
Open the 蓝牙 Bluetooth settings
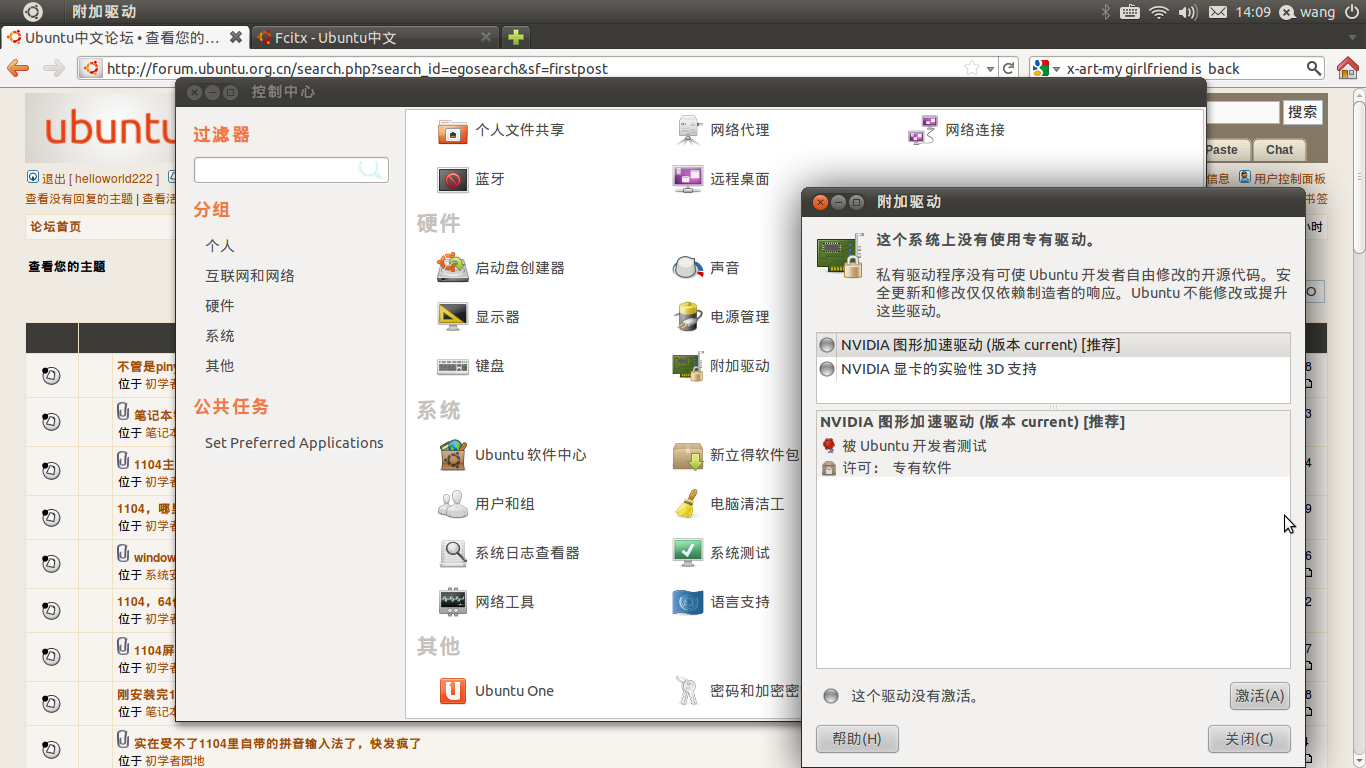coord(471,179)
